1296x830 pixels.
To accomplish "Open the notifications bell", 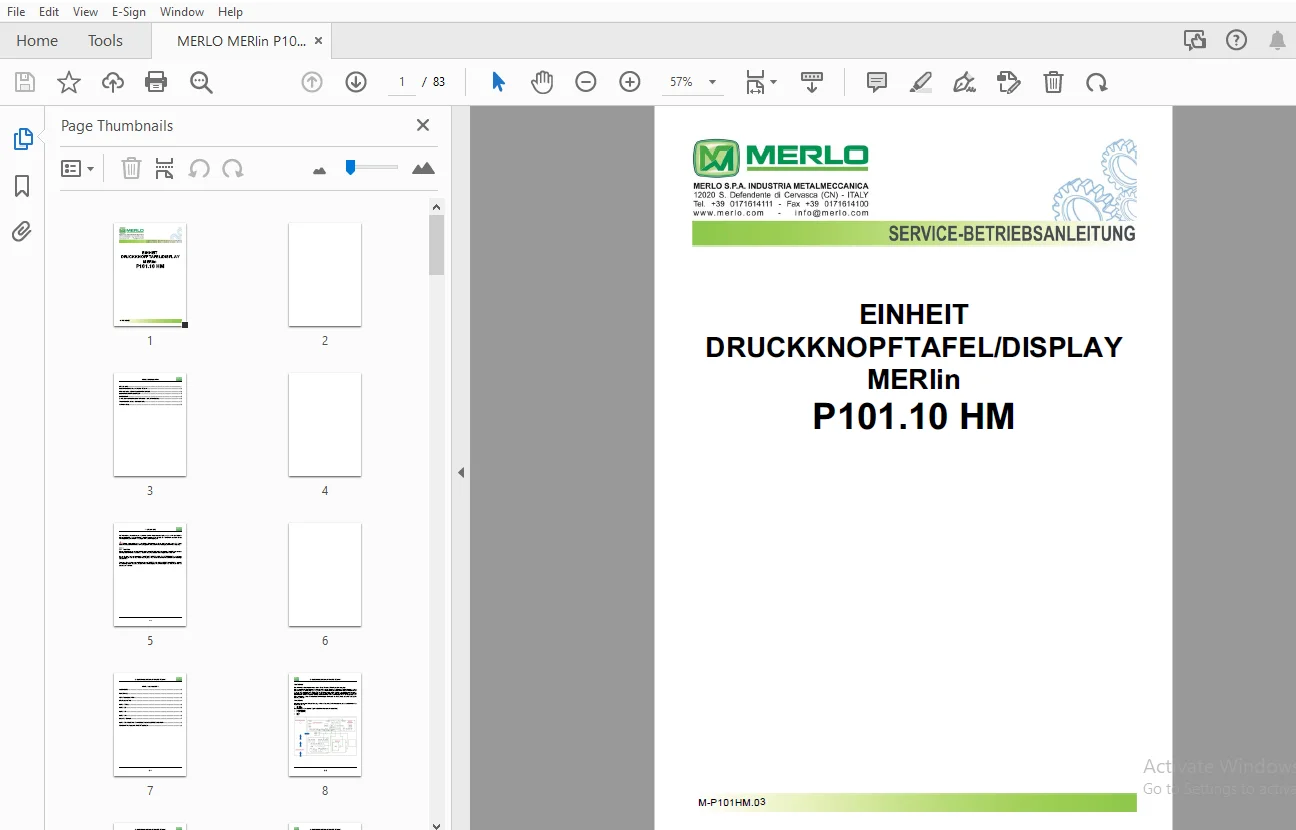I will click(x=1277, y=40).
